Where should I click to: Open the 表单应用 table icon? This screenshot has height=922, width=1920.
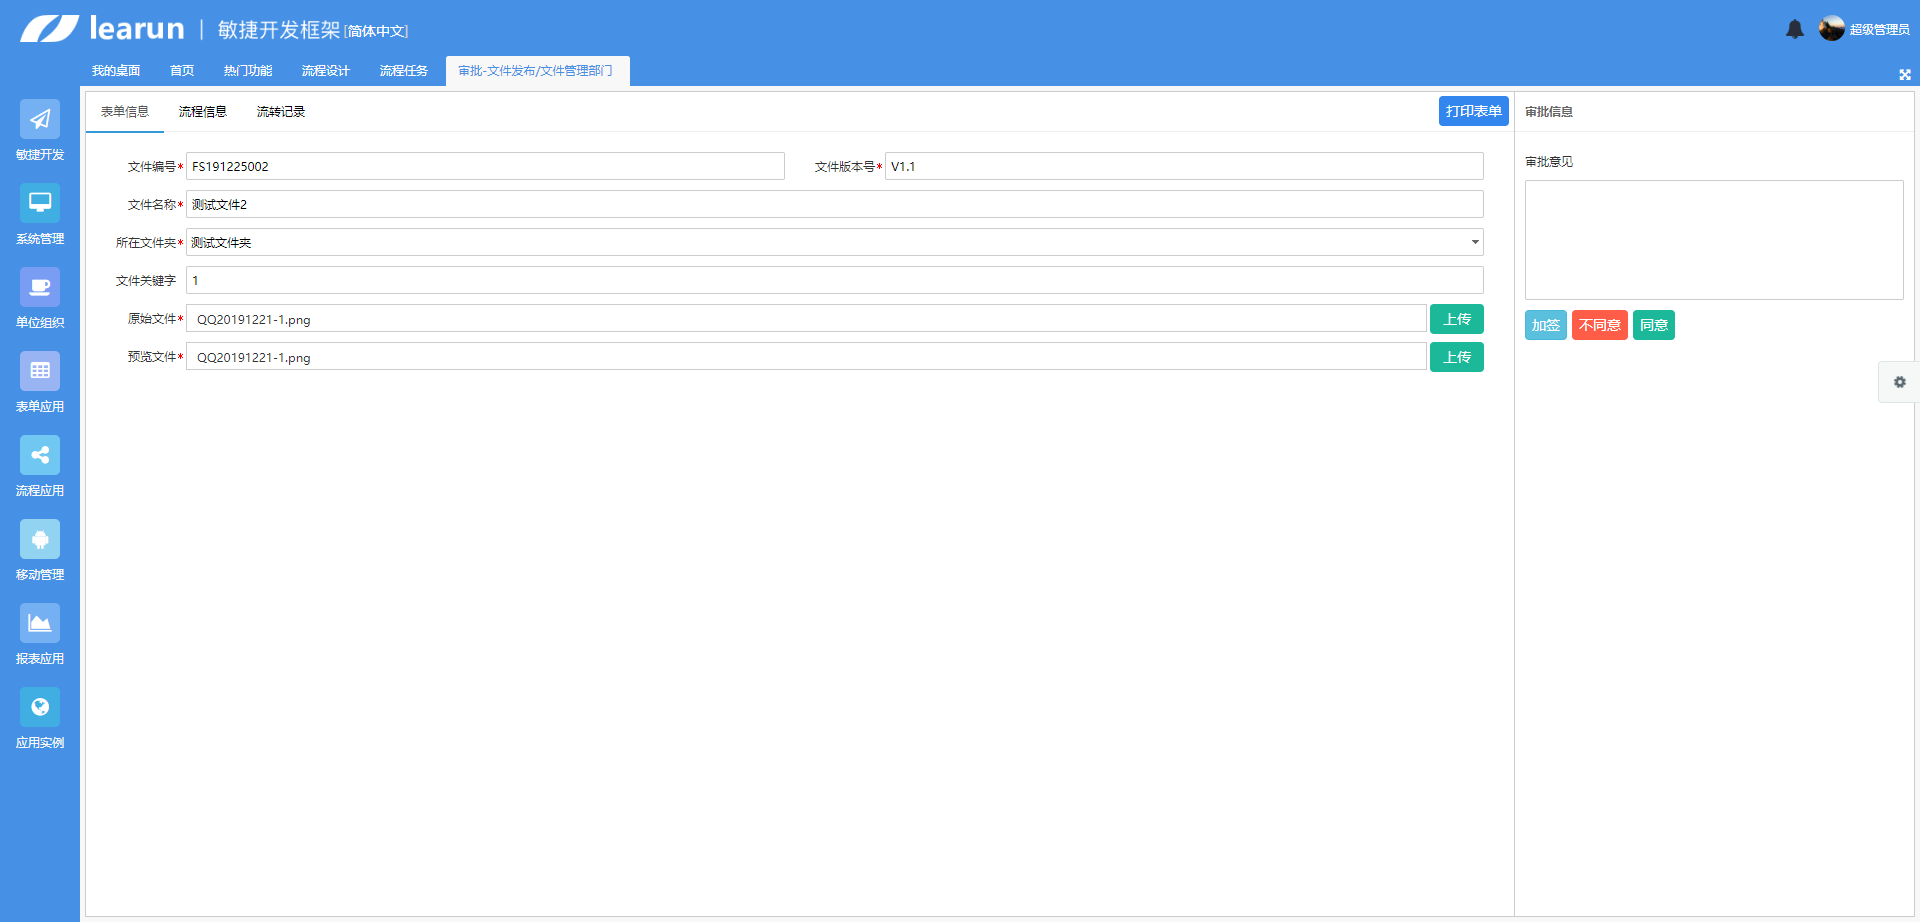pos(40,372)
